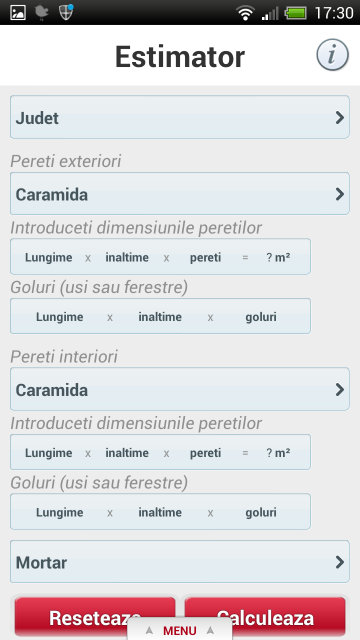Screen dimensions: 360x640
Task: Open the info icon beside Estimator
Action: 332,55
